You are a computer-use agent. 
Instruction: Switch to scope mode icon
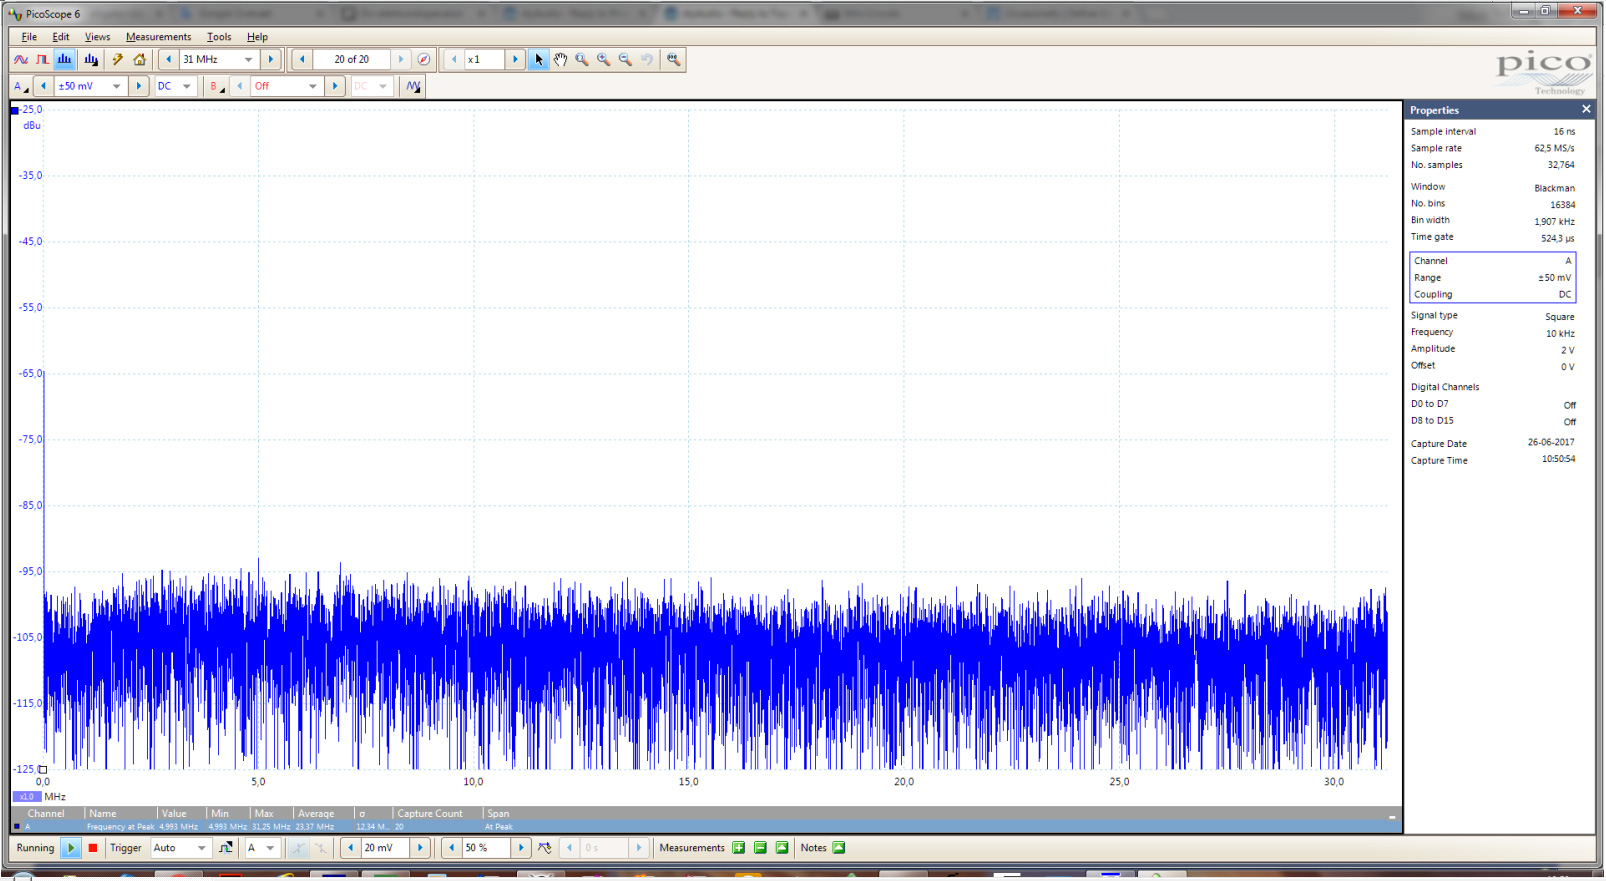20,60
